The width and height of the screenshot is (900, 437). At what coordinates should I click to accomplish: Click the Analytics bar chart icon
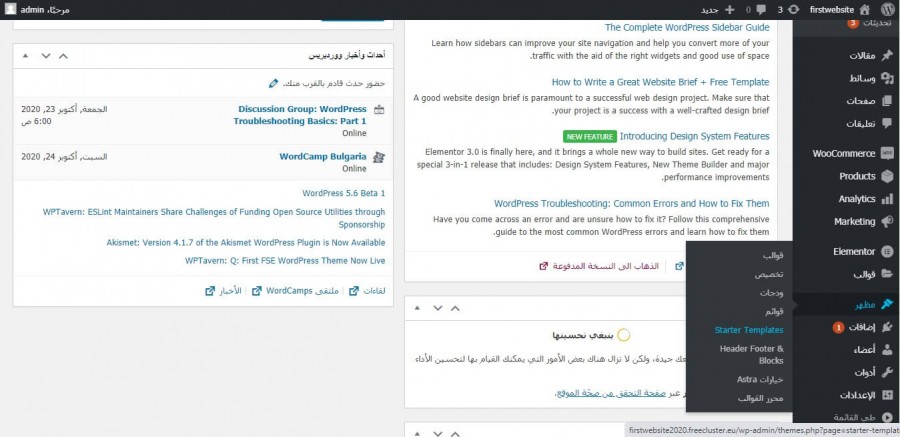pos(887,199)
